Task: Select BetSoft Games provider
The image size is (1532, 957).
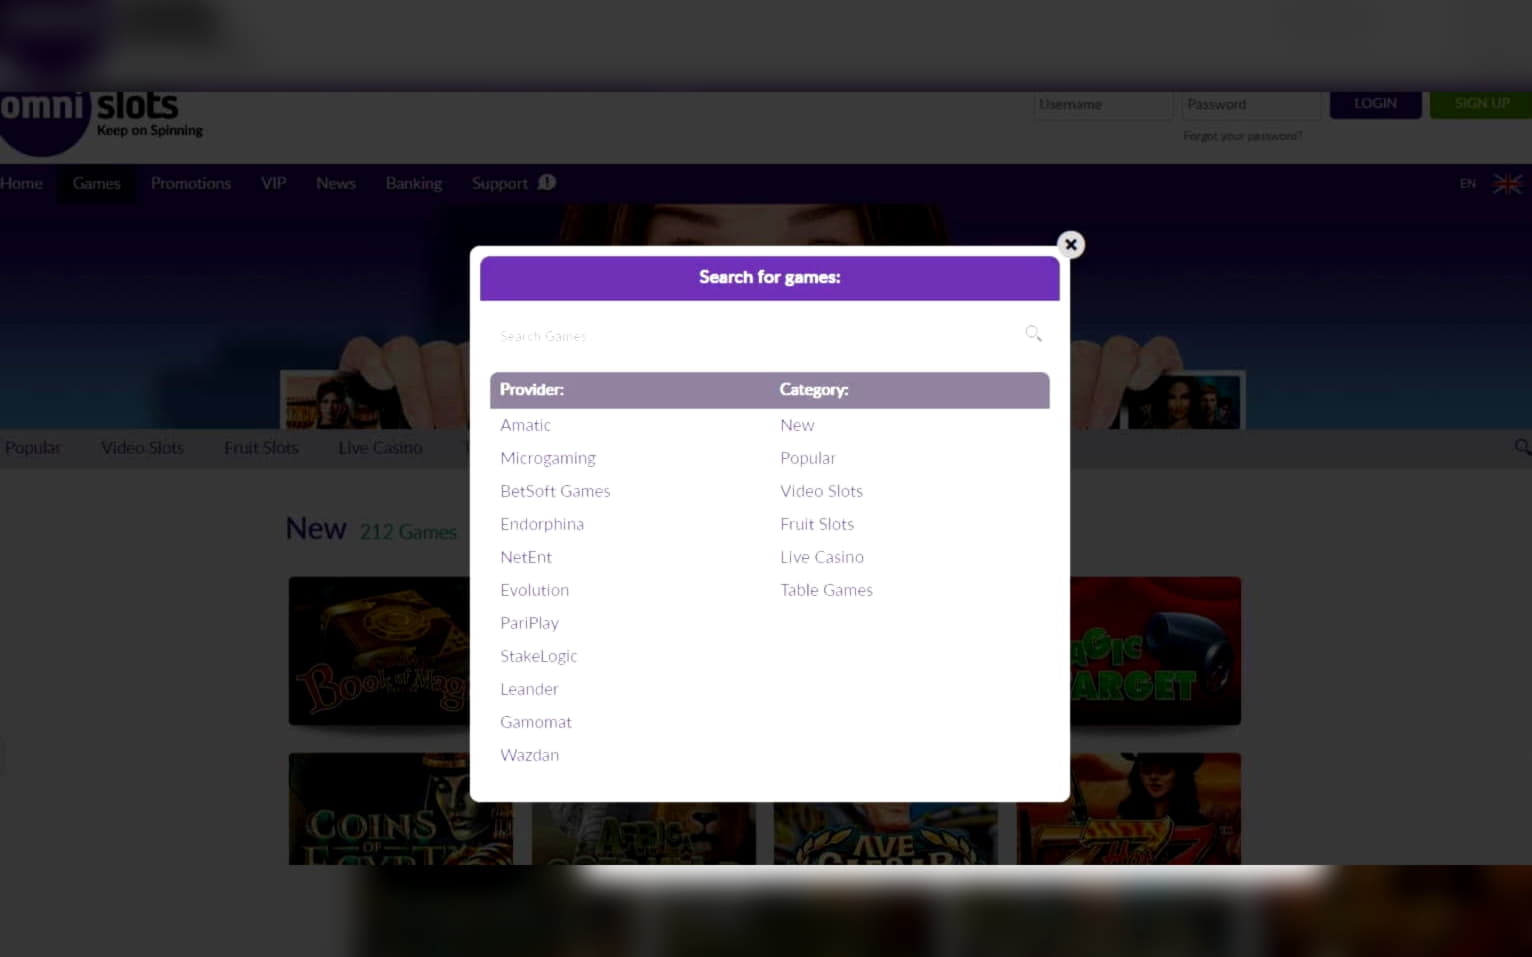Action: click(555, 491)
